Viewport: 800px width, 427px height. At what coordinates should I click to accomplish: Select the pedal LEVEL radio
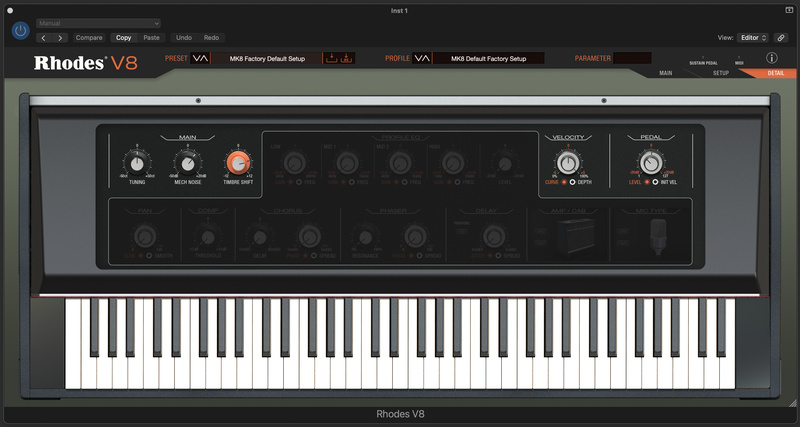click(x=646, y=182)
